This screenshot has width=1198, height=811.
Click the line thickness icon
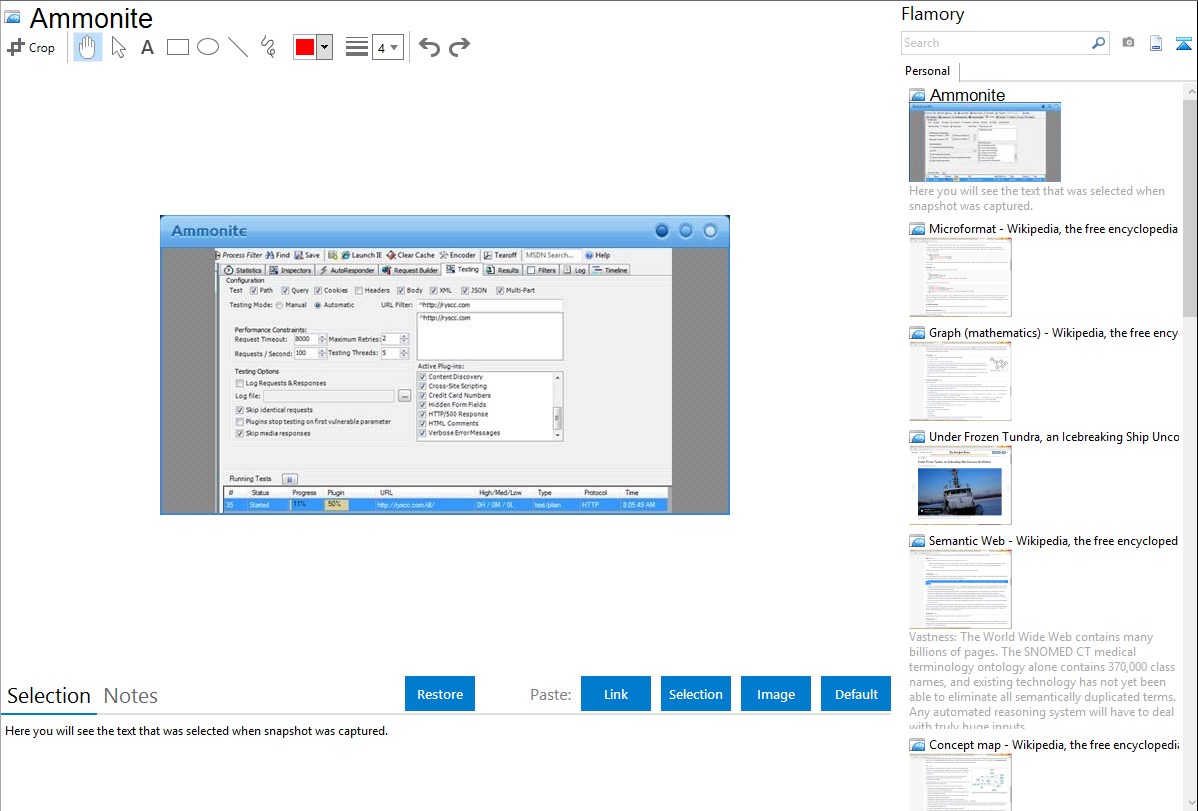[x=356, y=47]
